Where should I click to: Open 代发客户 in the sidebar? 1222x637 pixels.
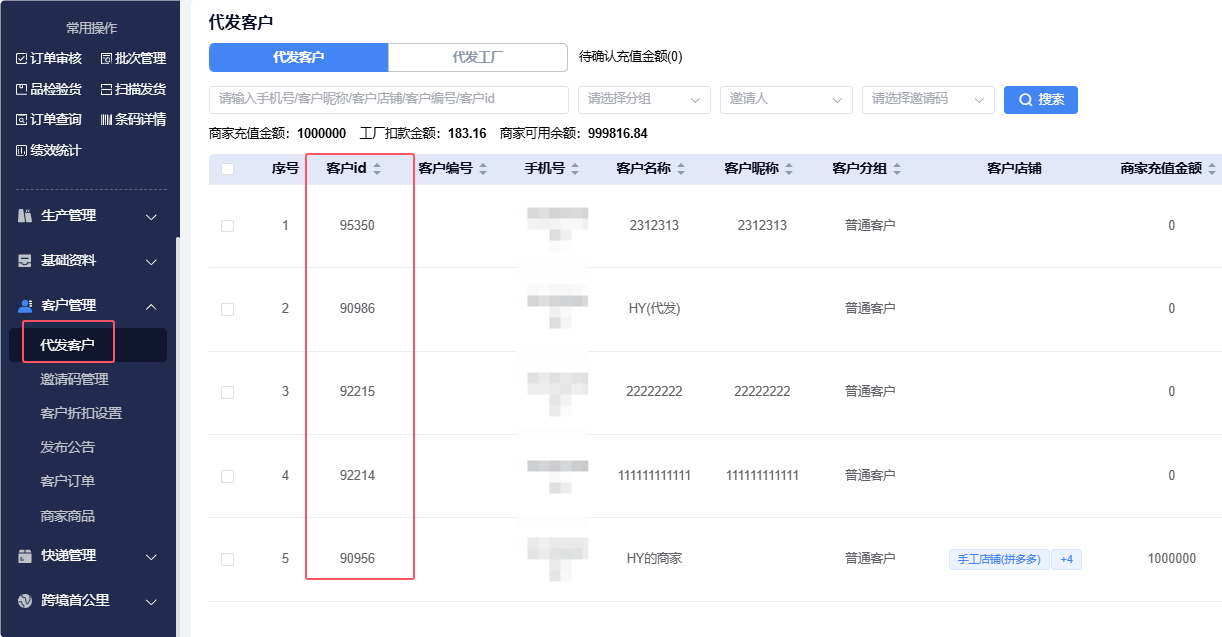pyautogui.click(x=68, y=345)
